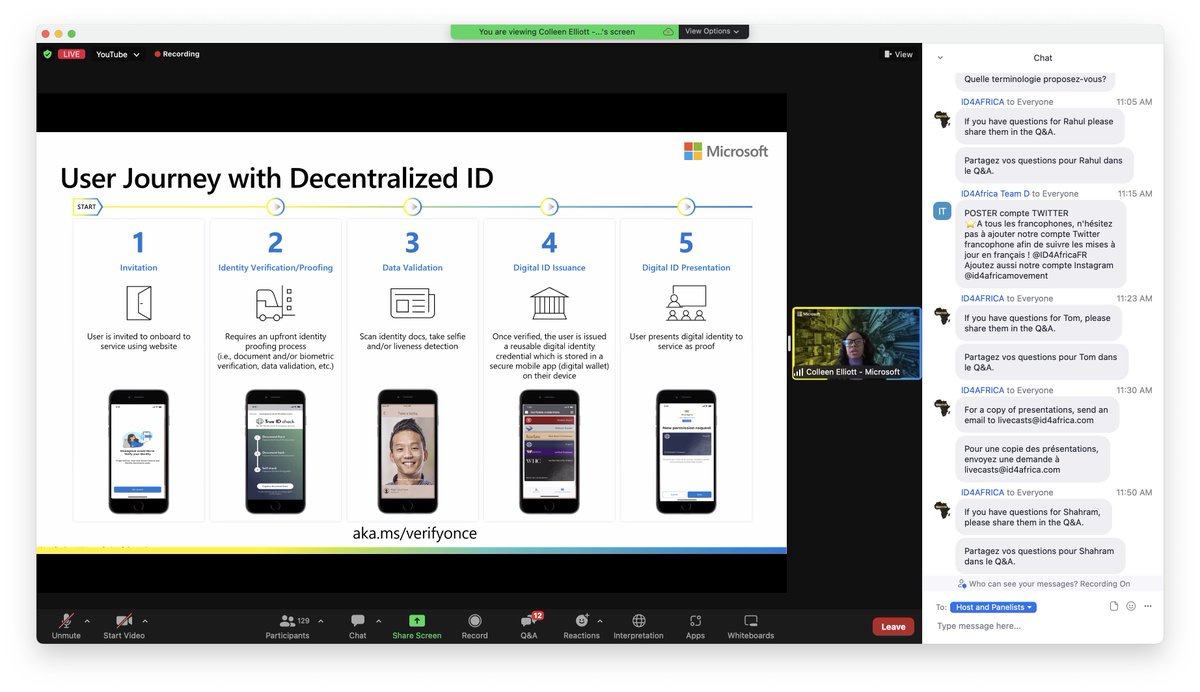Click the ID4AFRICA avatar at the 11:05 AM message
Screen dimensions: 1200x692
click(941, 119)
